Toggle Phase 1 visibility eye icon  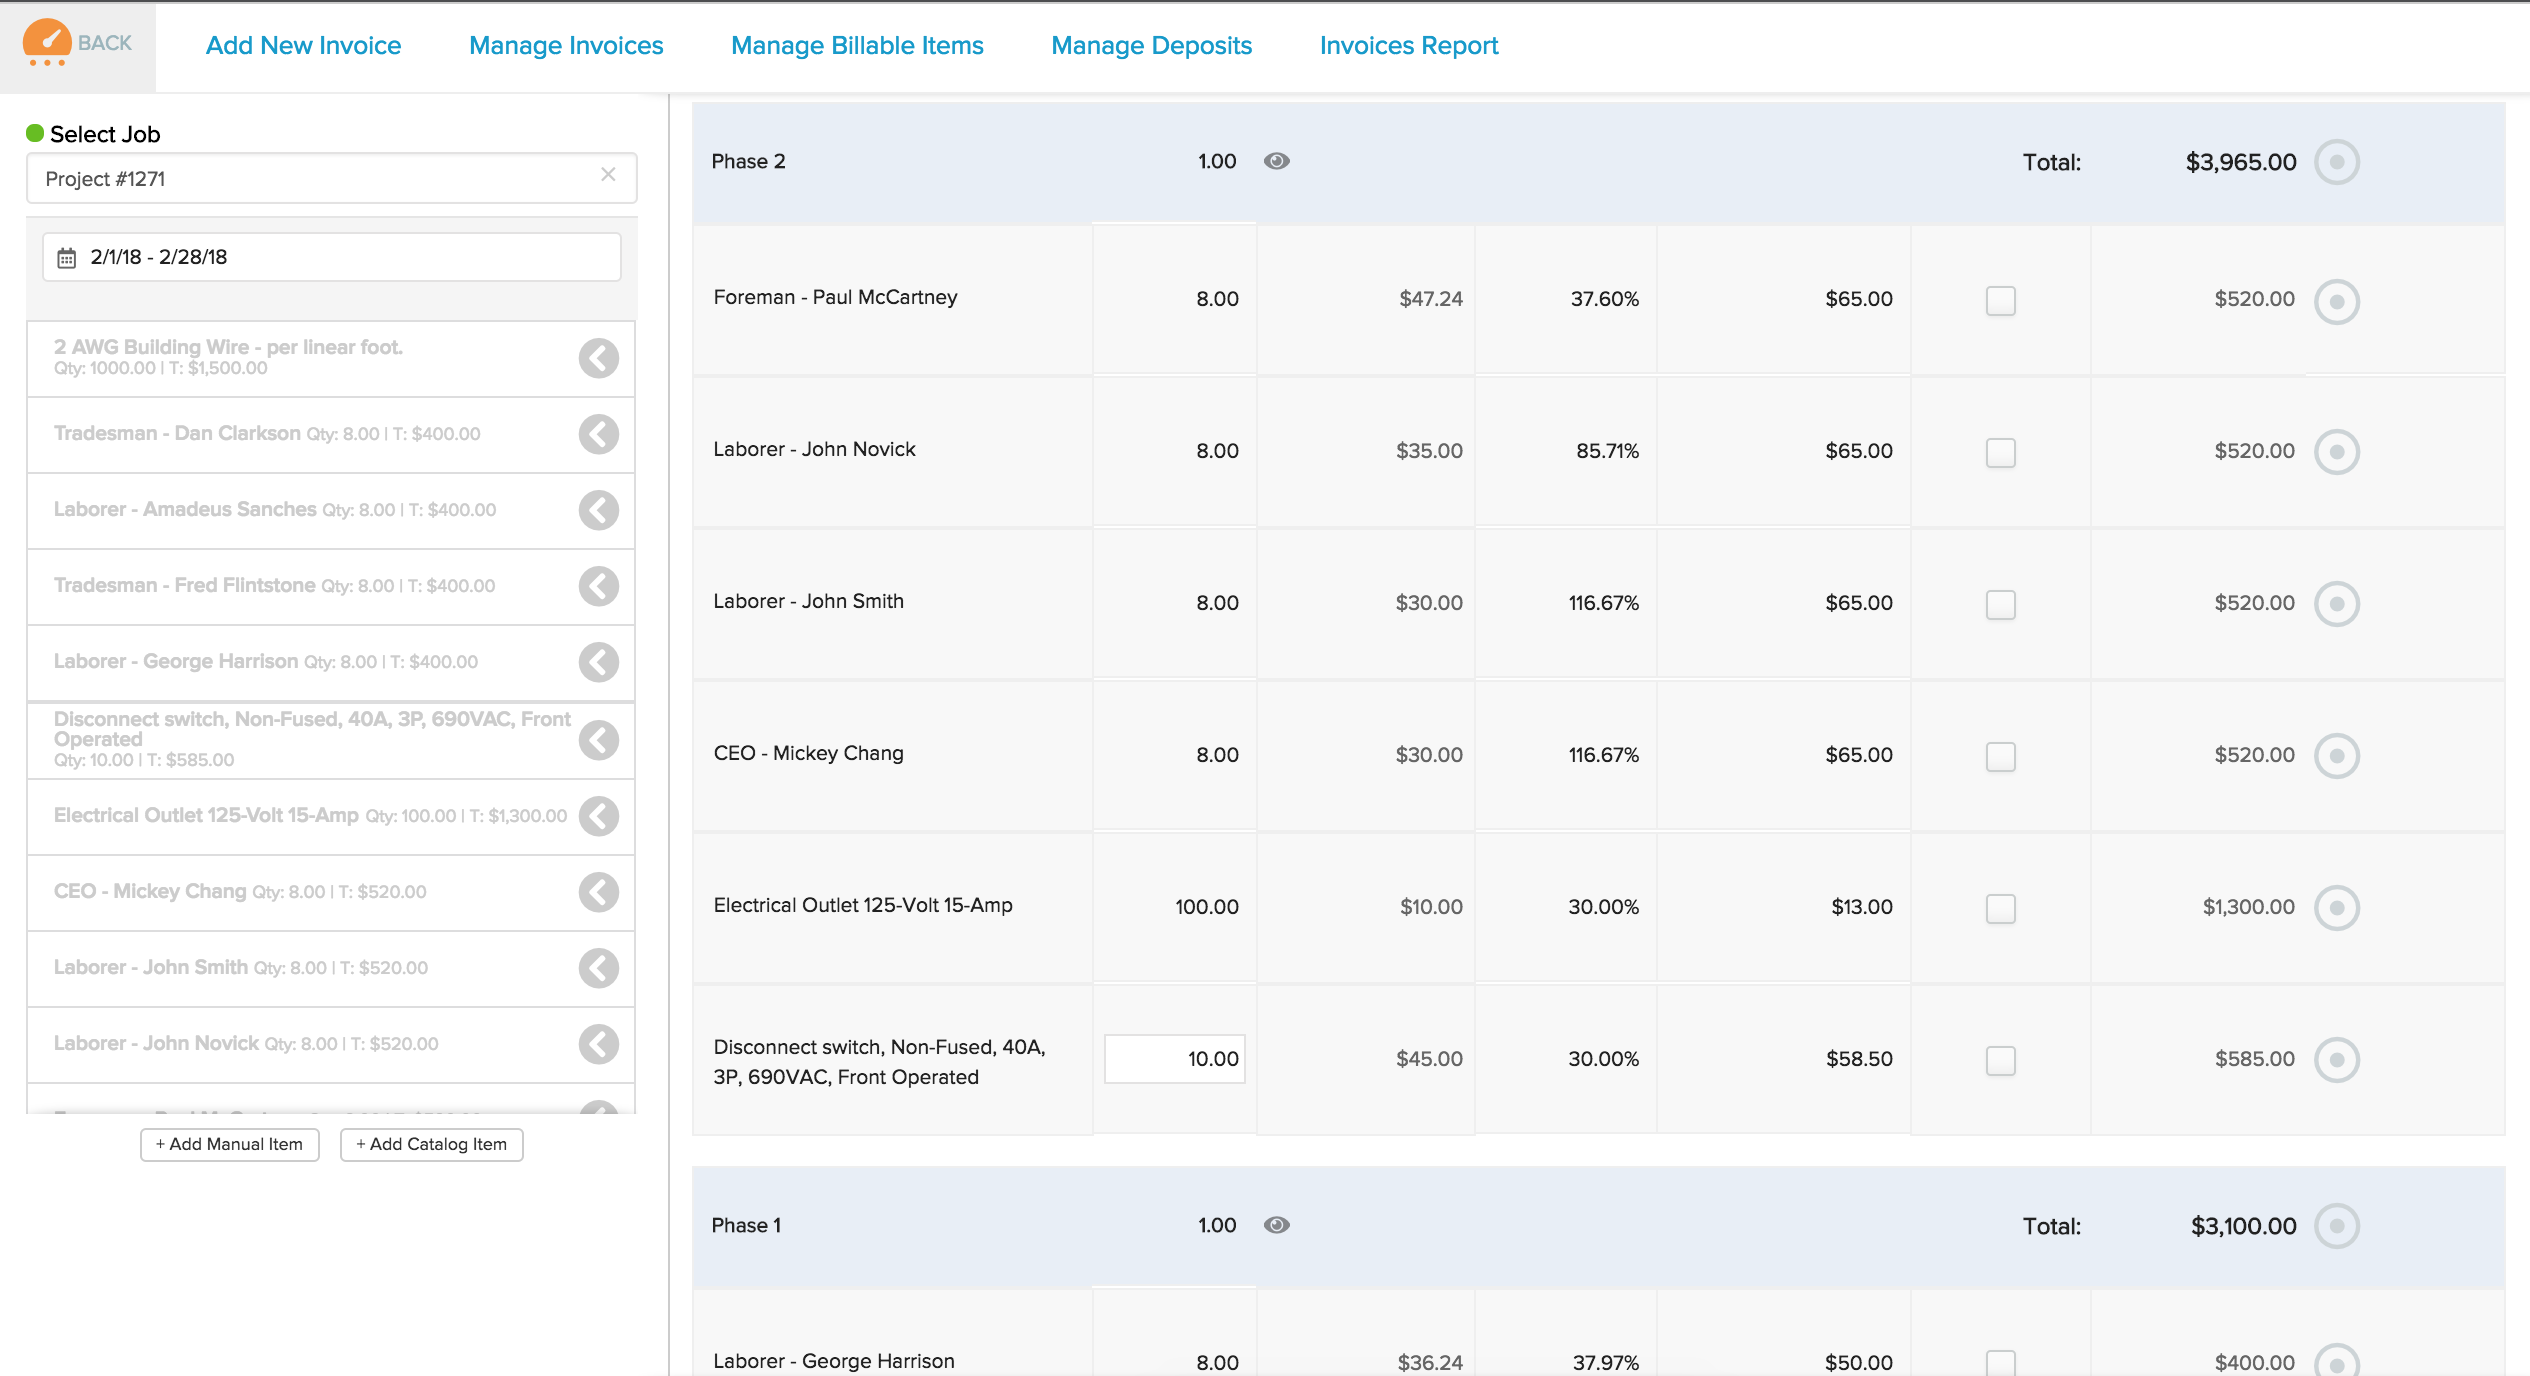click(1277, 1225)
